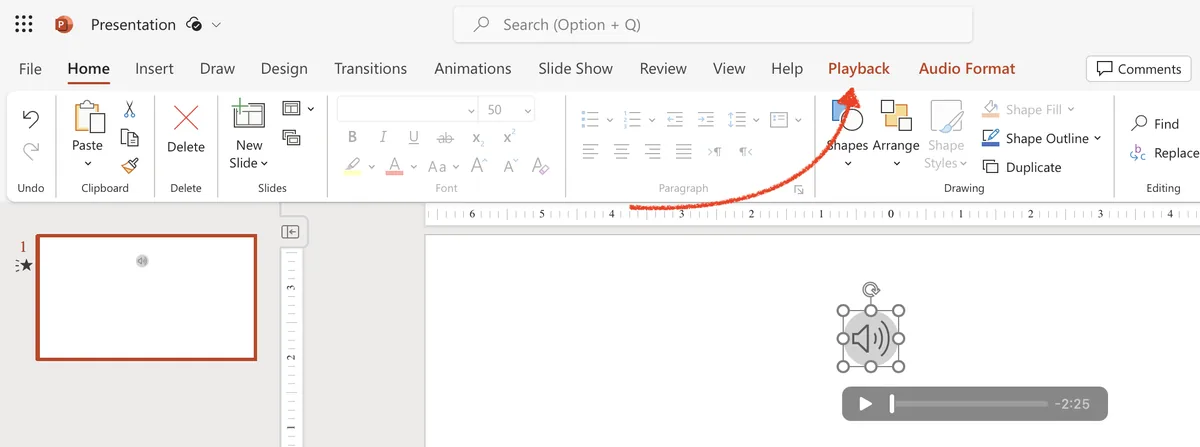
Task: Click the PowerPoint logo icon
Action: [x=64, y=24]
